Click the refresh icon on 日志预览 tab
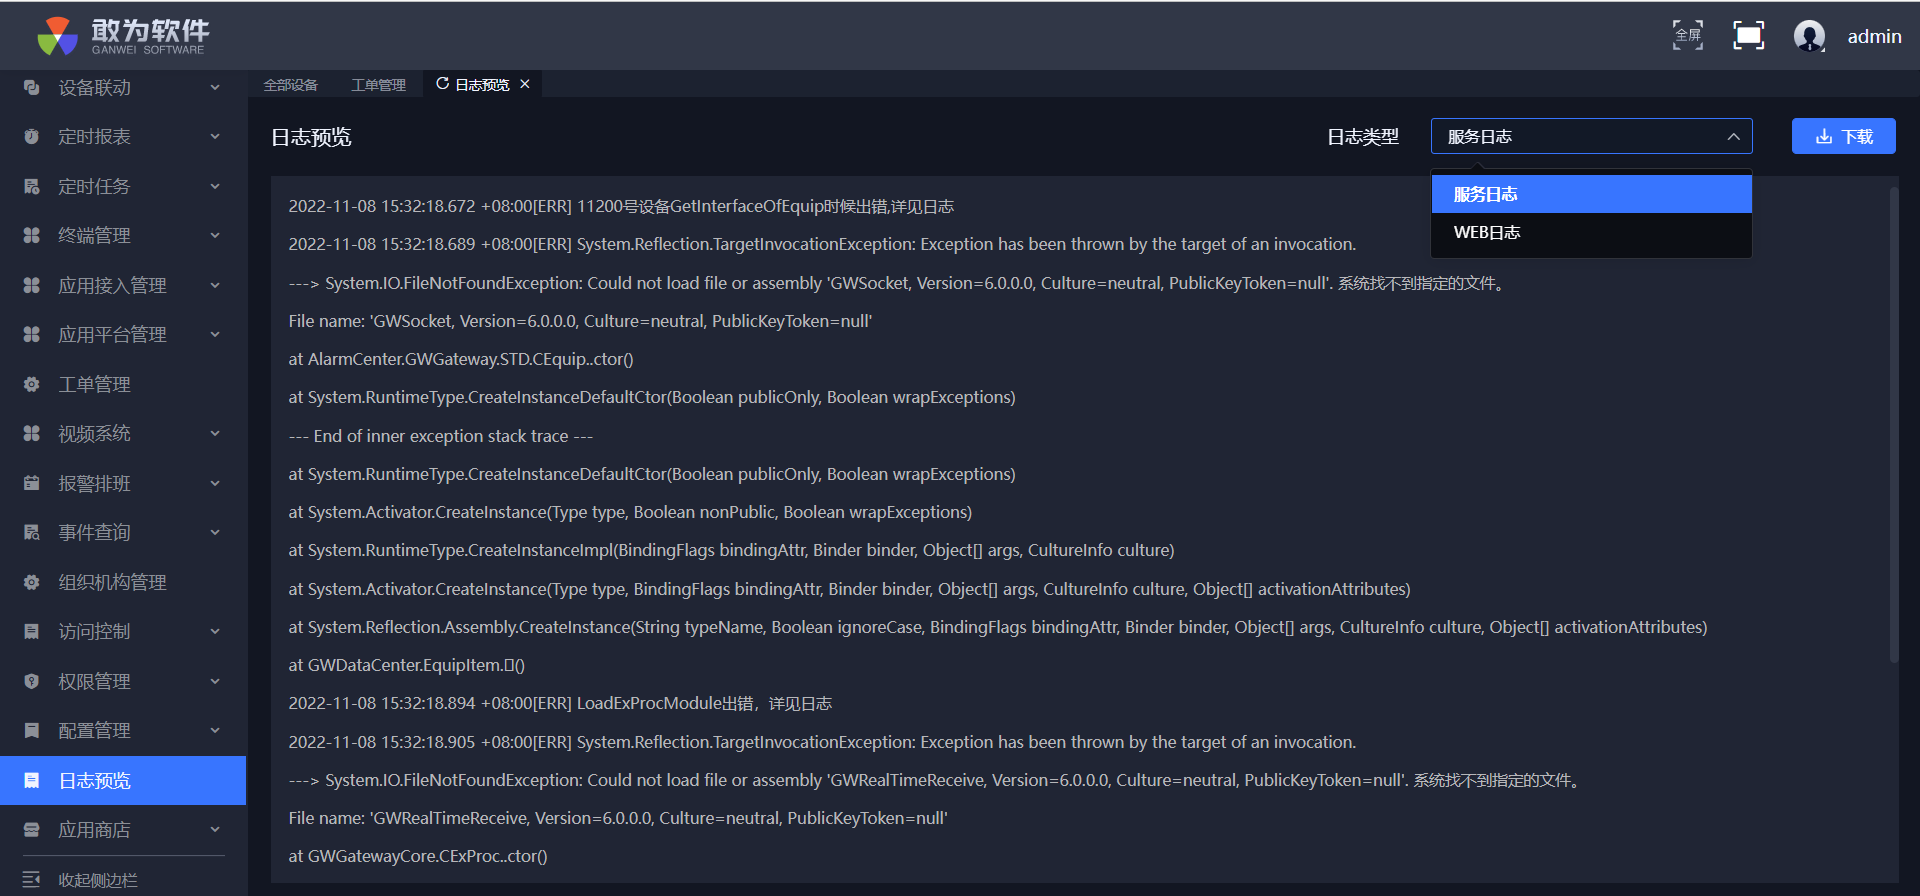The height and width of the screenshot is (896, 1920). point(442,84)
